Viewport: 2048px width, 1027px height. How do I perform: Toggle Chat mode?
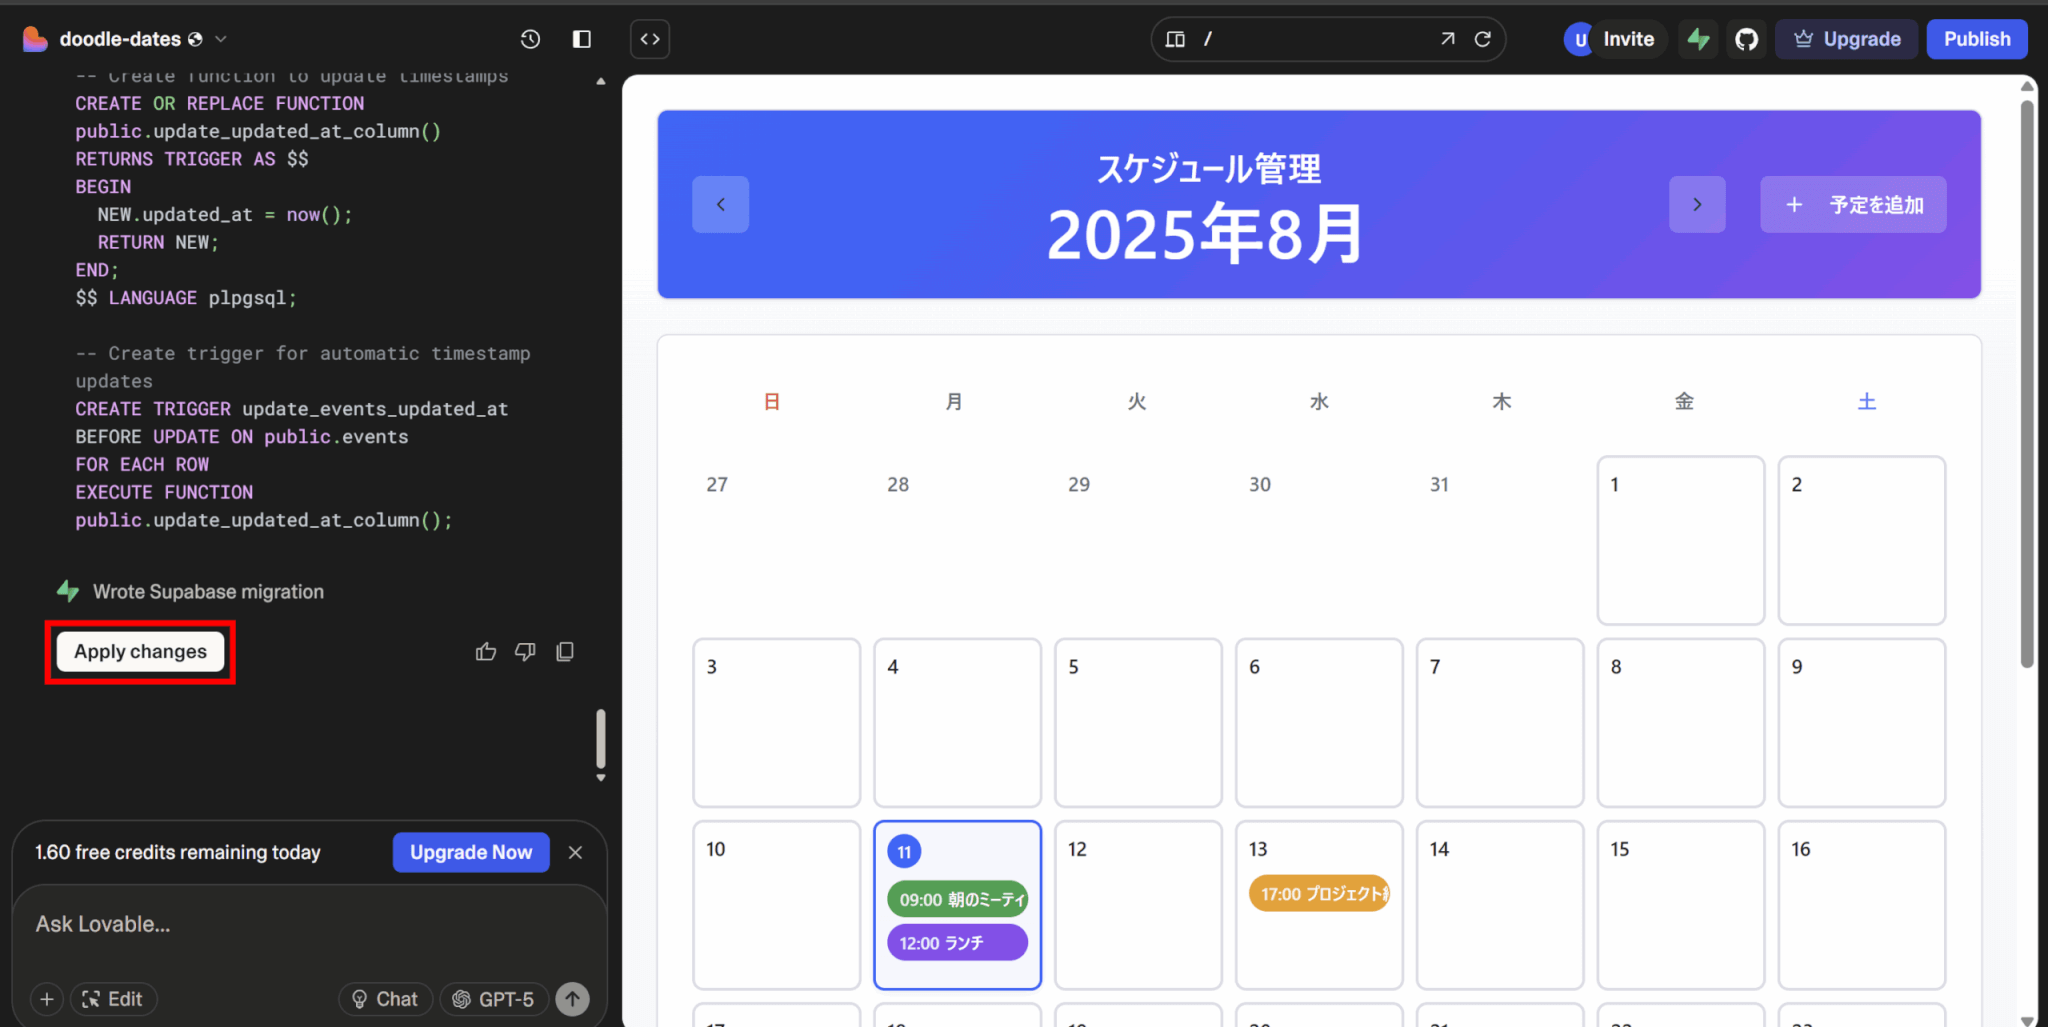click(x=385, y=999)
